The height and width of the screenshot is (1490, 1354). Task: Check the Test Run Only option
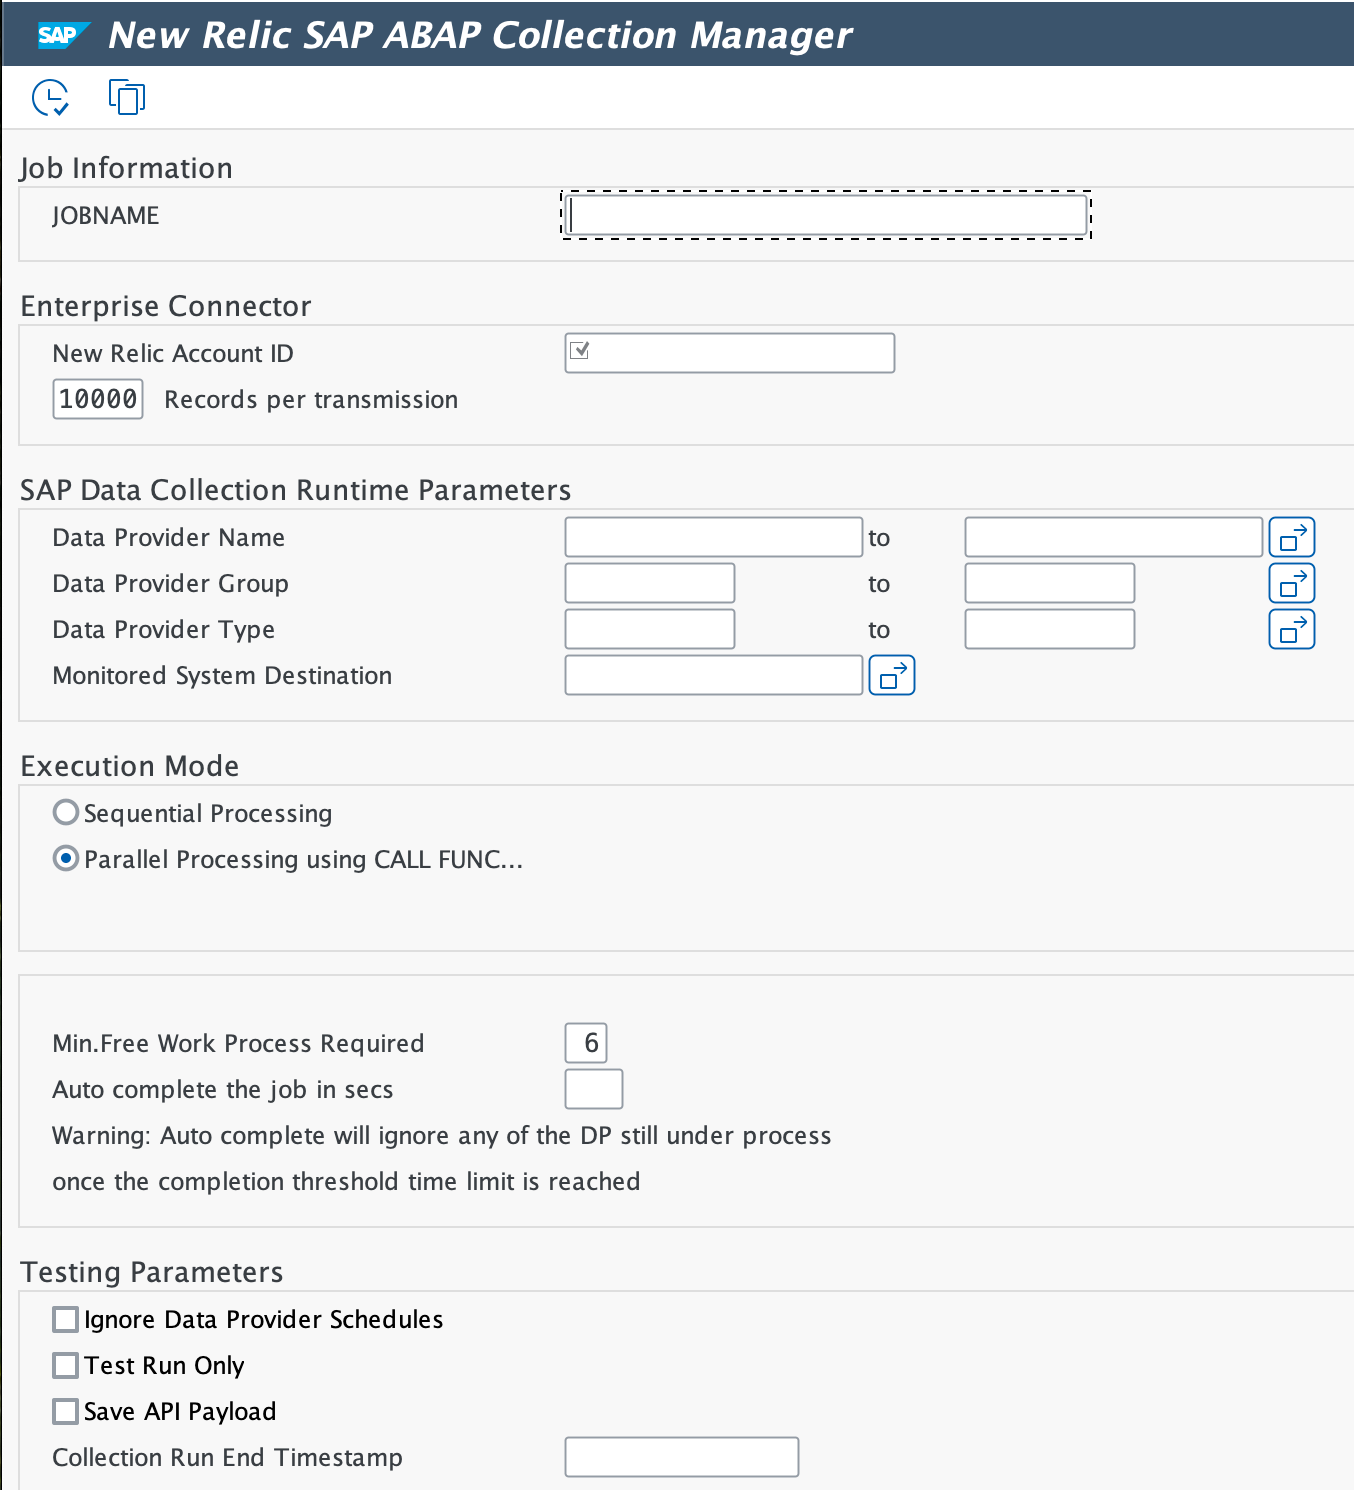64,1365
